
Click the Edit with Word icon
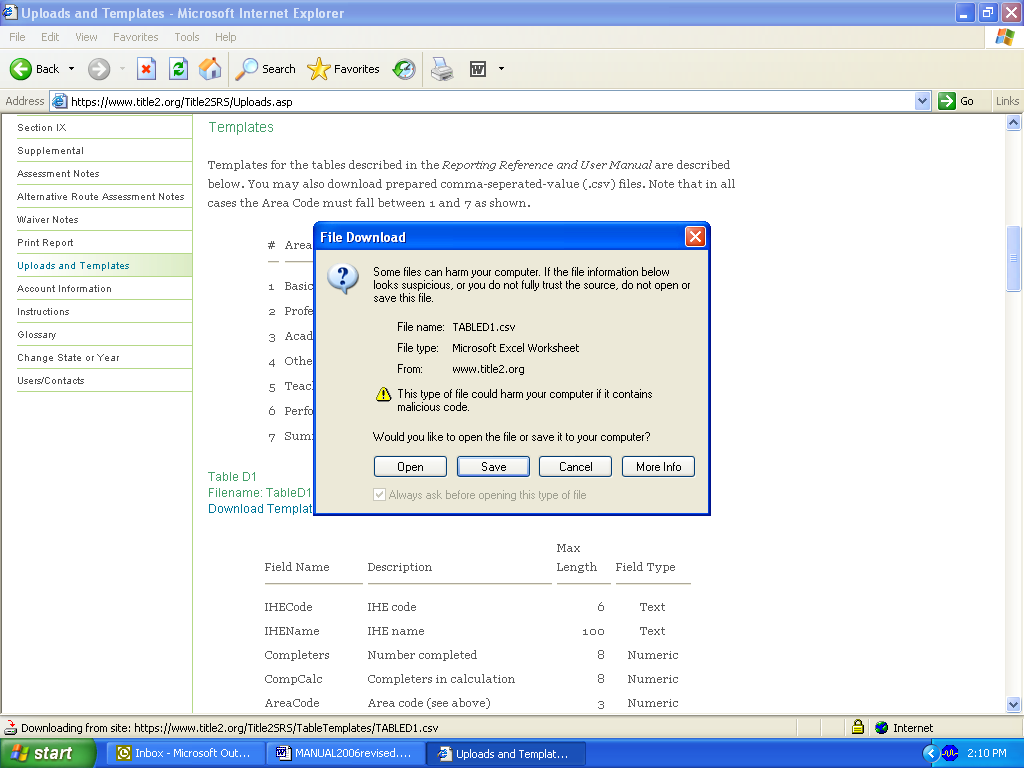[x=478, y=69]
